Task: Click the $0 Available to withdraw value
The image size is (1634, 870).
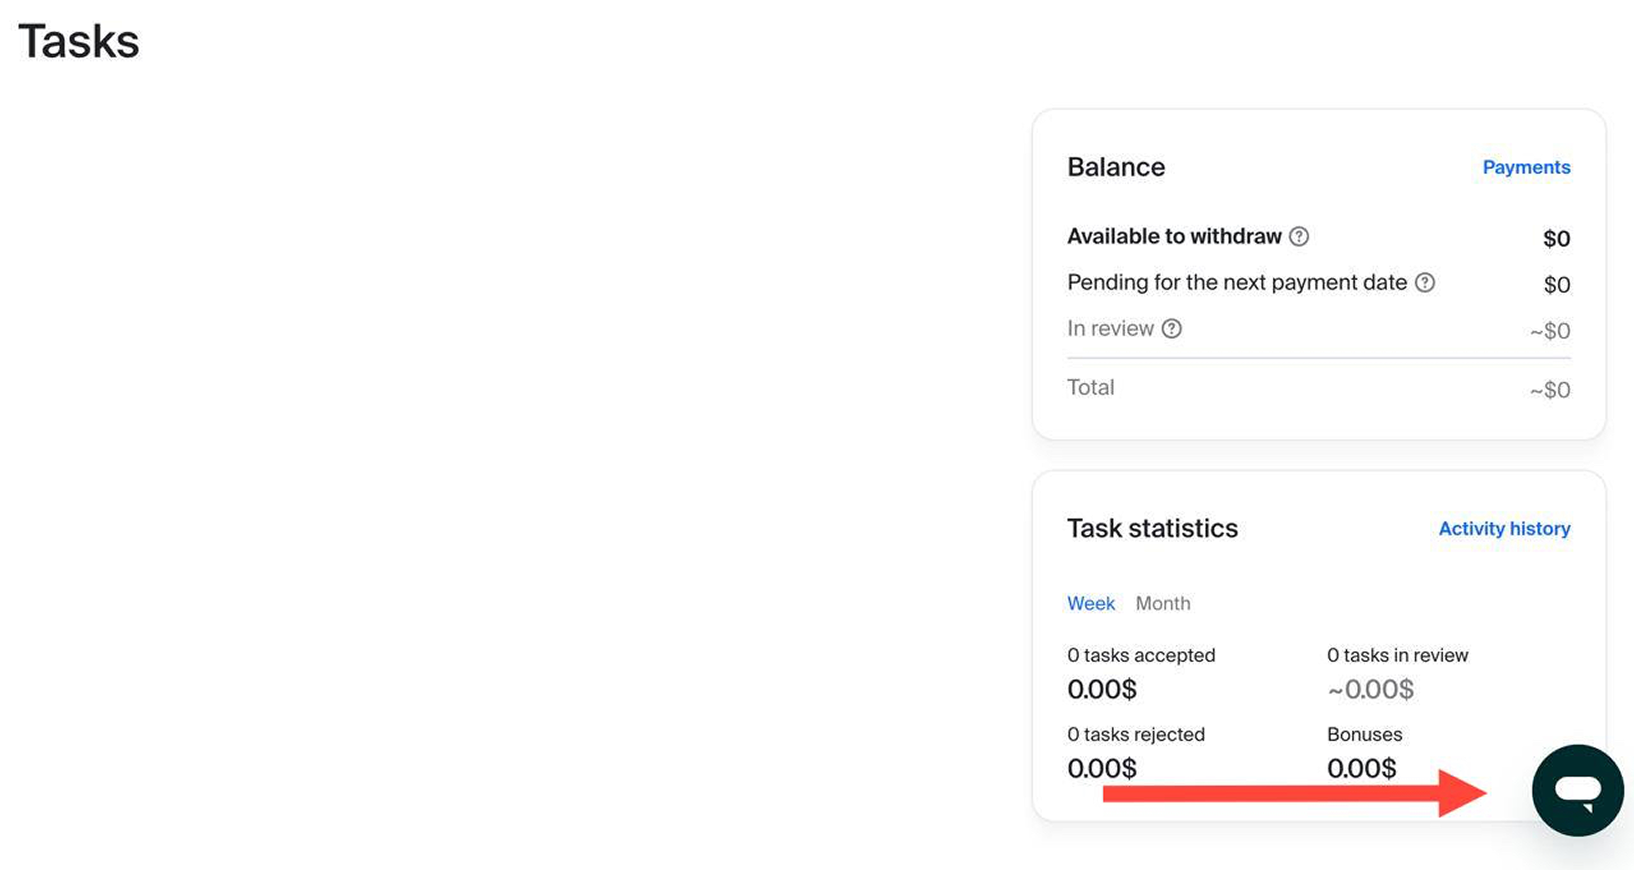Action: 1556,239
